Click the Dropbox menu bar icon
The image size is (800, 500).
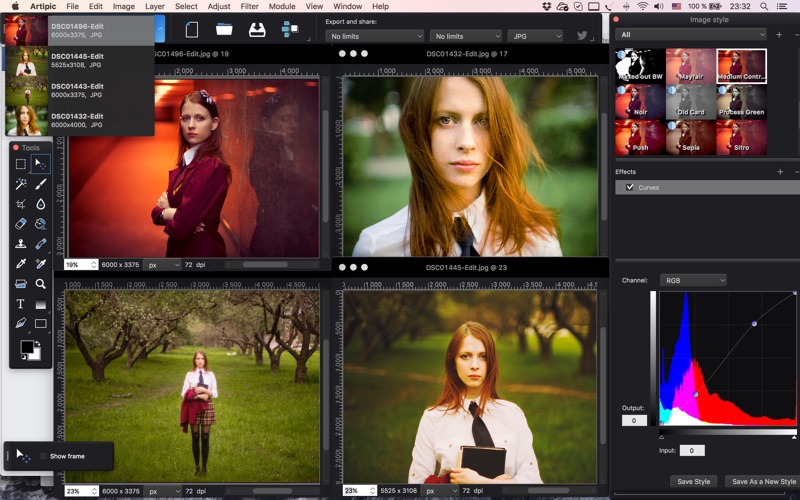point(546,6)
